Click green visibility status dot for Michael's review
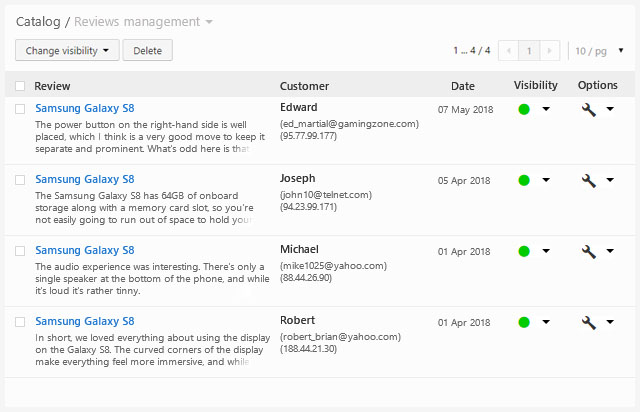Image resolution: width=640 pixels, height=412 pixels. pos(524,251)
